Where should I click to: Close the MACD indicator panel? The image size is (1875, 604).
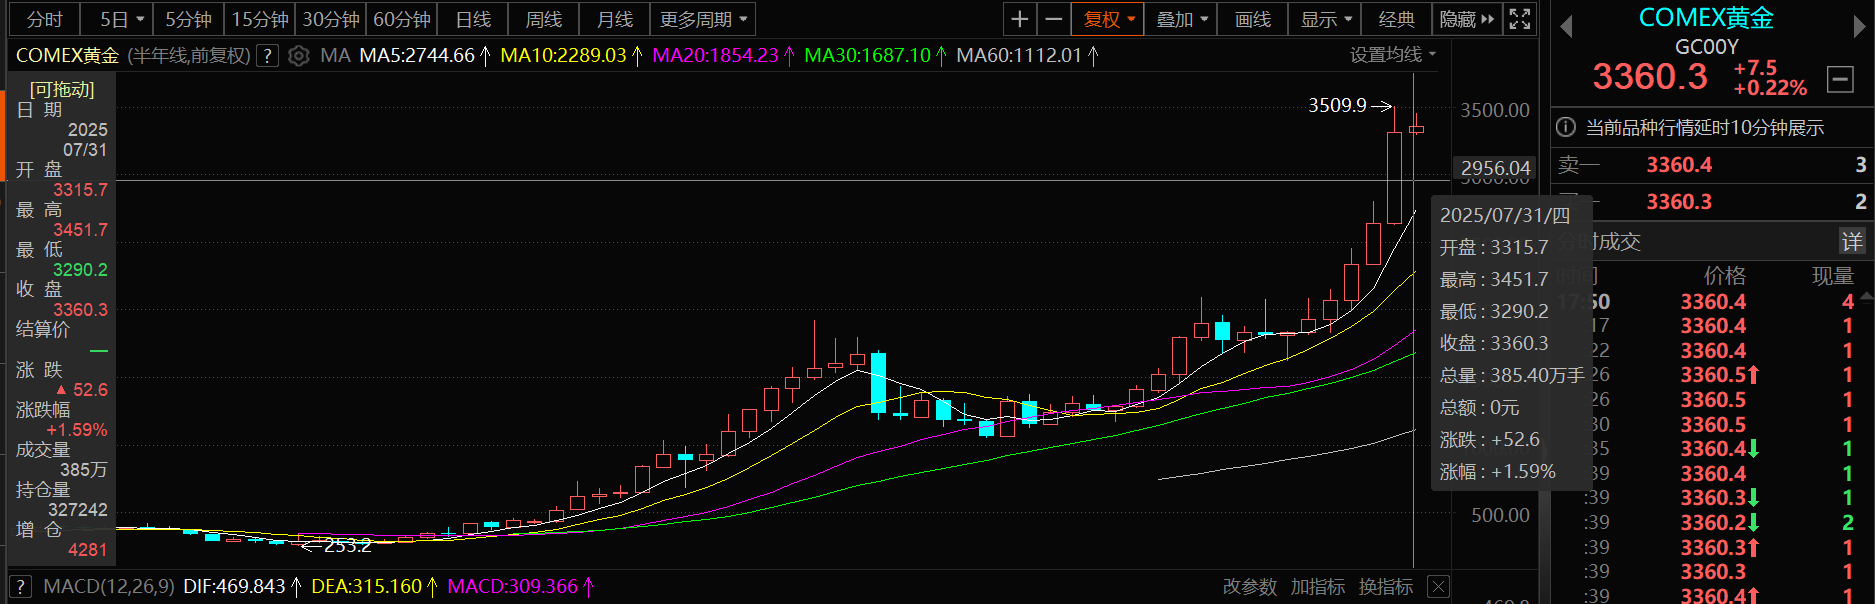point(1438,587)
